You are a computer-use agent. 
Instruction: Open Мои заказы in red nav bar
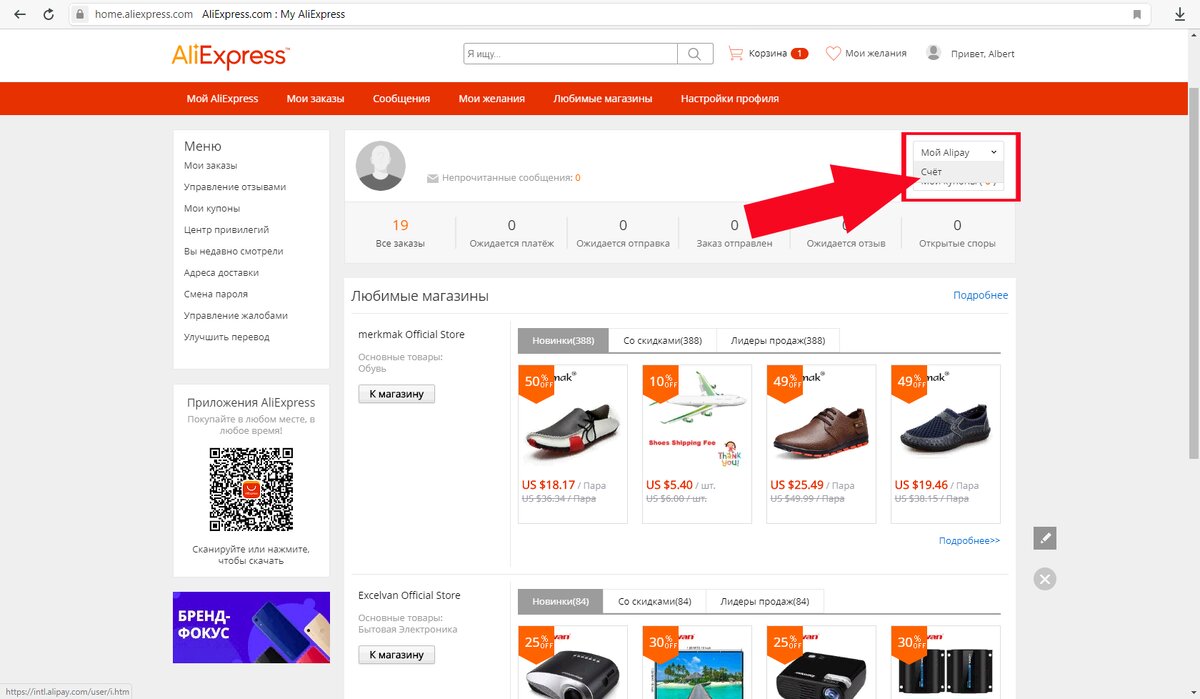coord(315,99)
